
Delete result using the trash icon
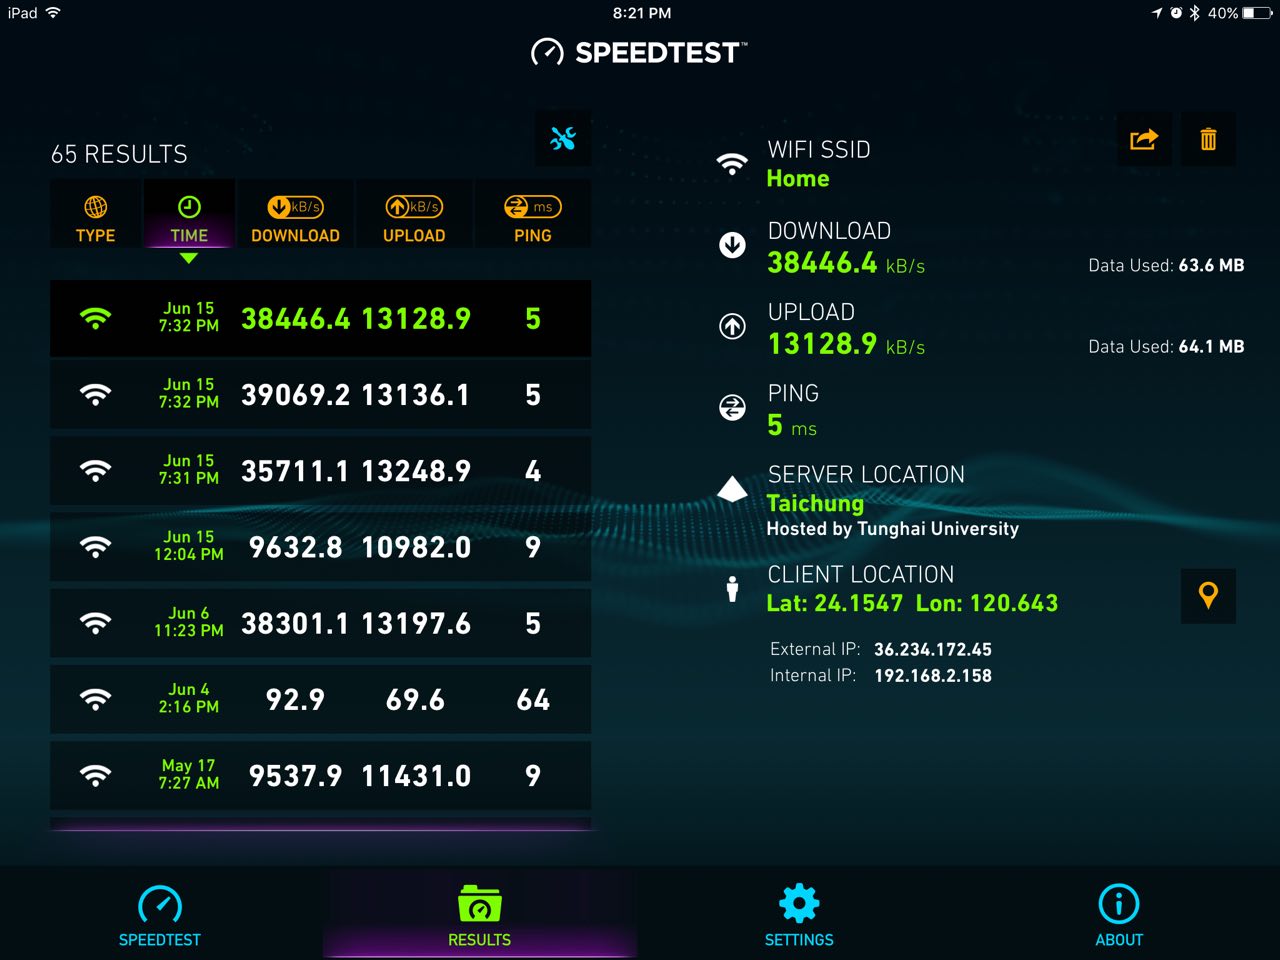click(x=1208, y=139)
